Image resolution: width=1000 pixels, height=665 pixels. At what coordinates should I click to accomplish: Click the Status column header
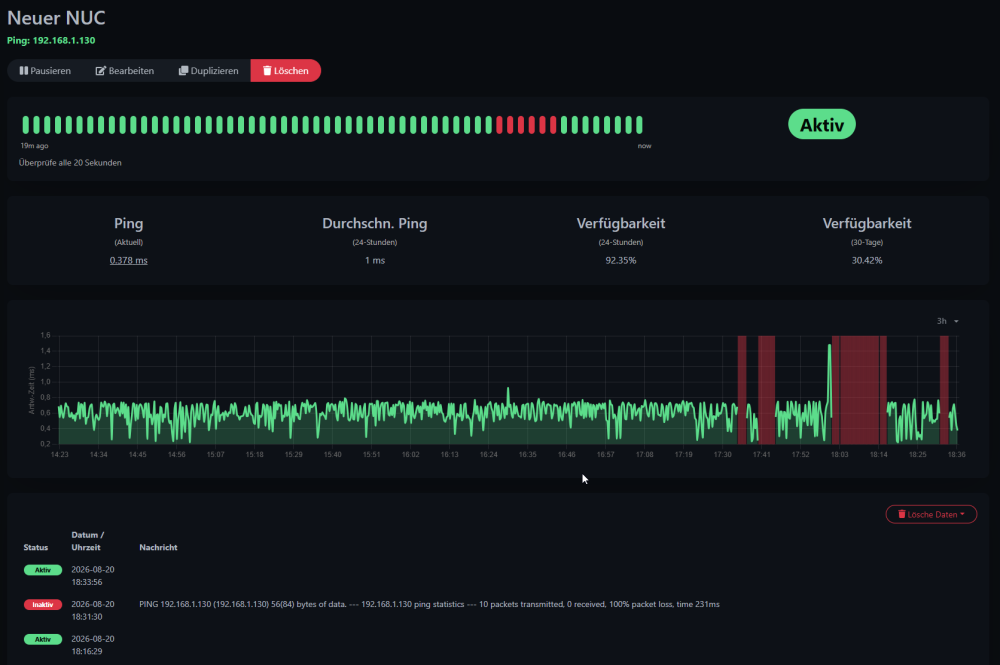[x=36, y=548]
